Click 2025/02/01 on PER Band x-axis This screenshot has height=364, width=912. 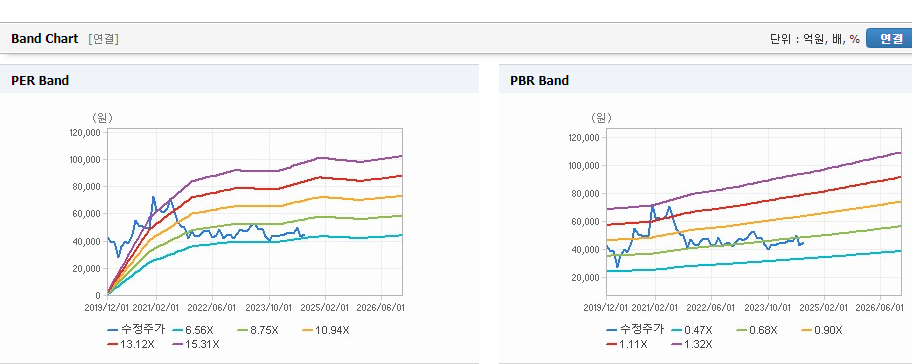[x=325, y=308]
